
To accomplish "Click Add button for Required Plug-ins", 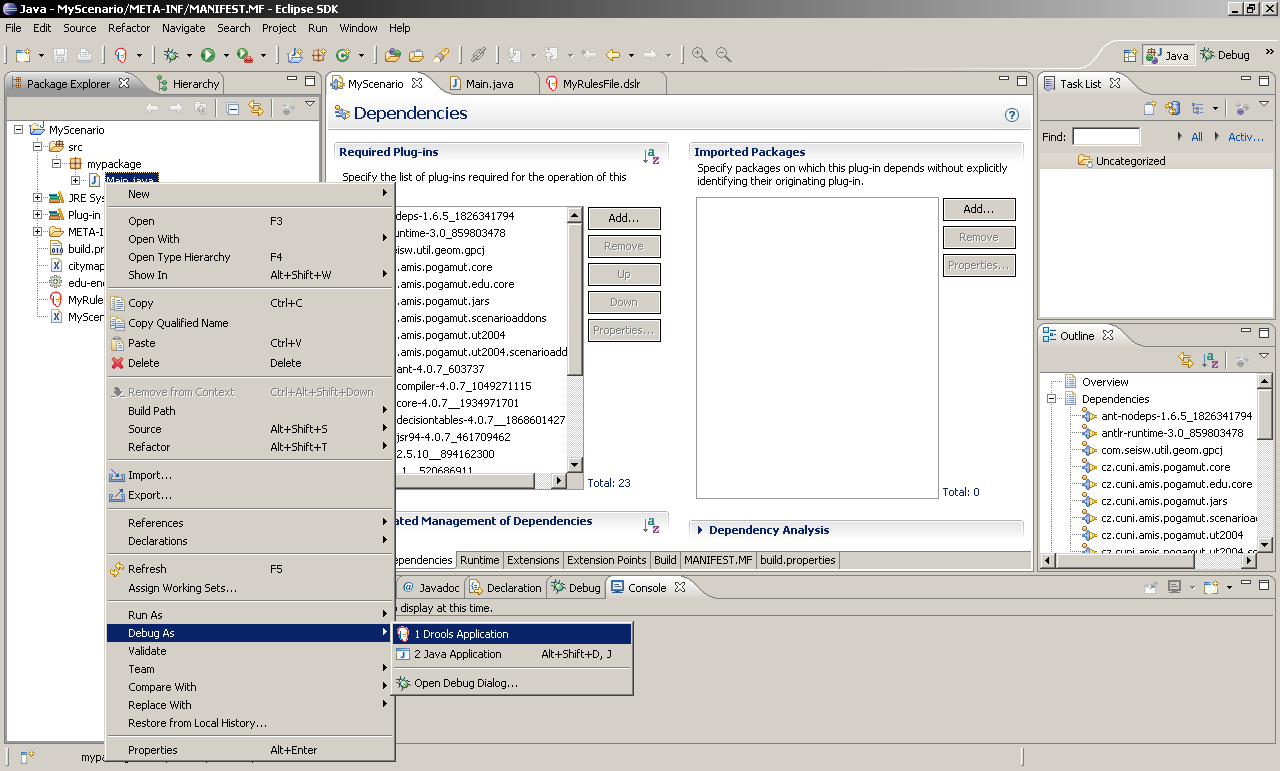I will (624, 218).
